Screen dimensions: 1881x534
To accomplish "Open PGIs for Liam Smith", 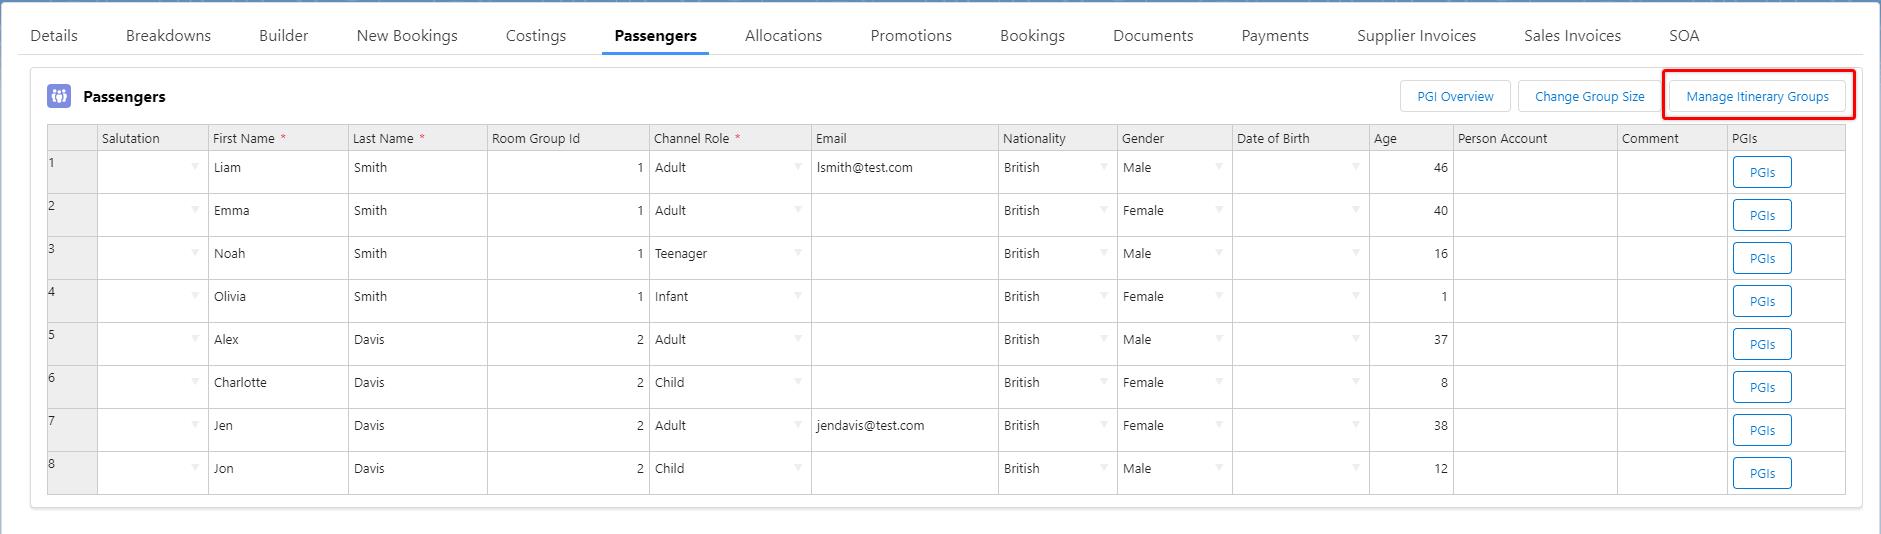I will click(x=1762, y=172).
